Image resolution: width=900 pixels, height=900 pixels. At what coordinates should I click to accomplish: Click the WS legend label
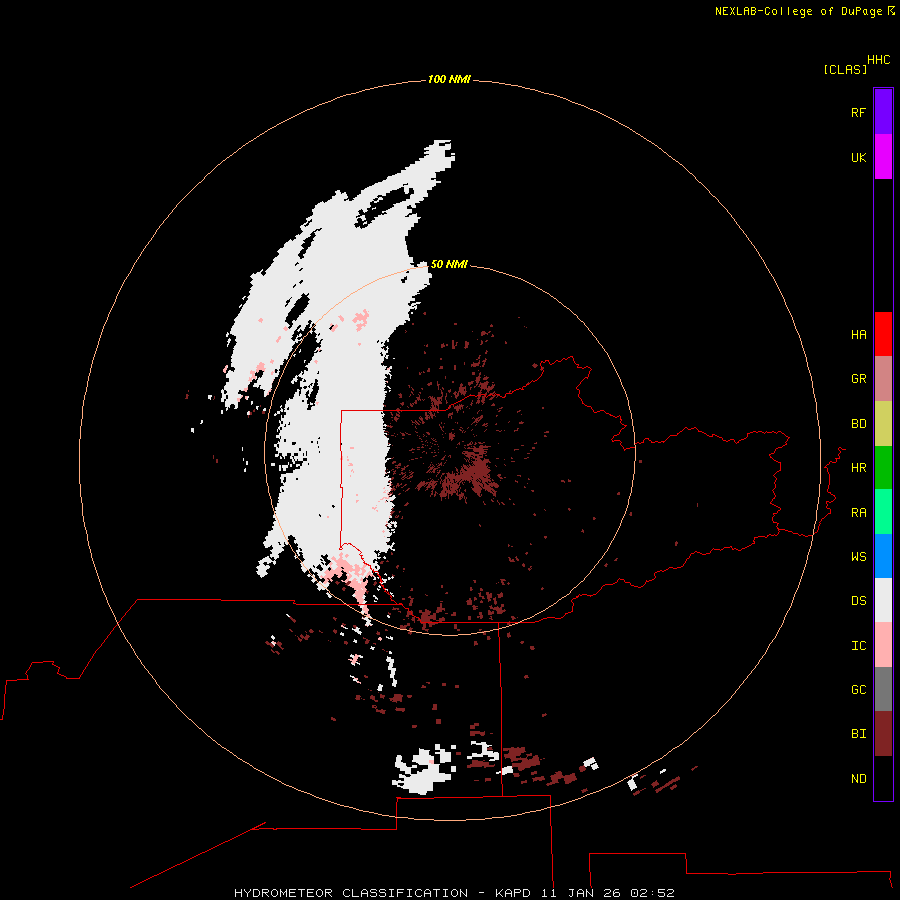point(858,556)
